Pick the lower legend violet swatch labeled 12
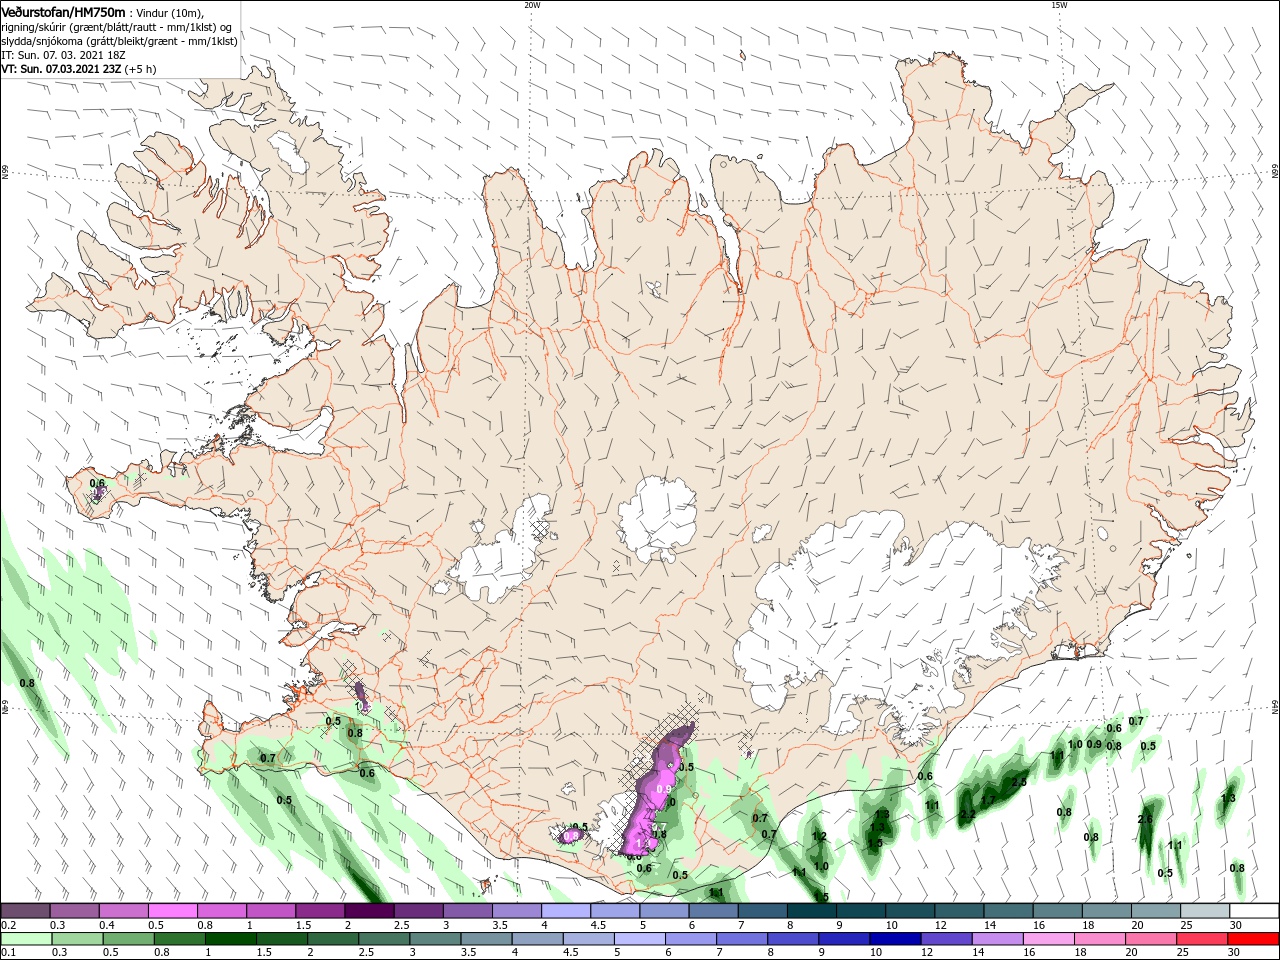Screen dimensions: 1280x960 [945, 939]
